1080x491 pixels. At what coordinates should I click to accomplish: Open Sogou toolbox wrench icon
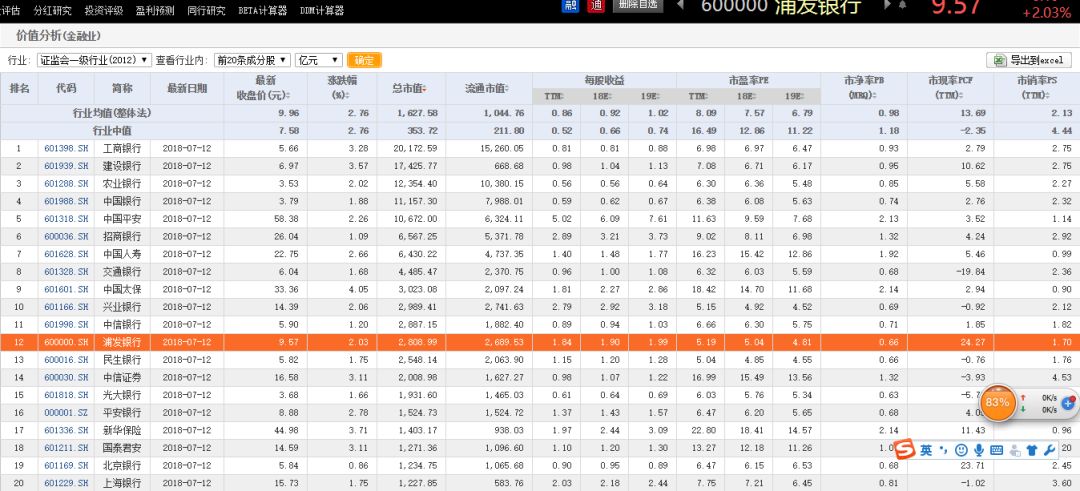tap(1050, 450)
